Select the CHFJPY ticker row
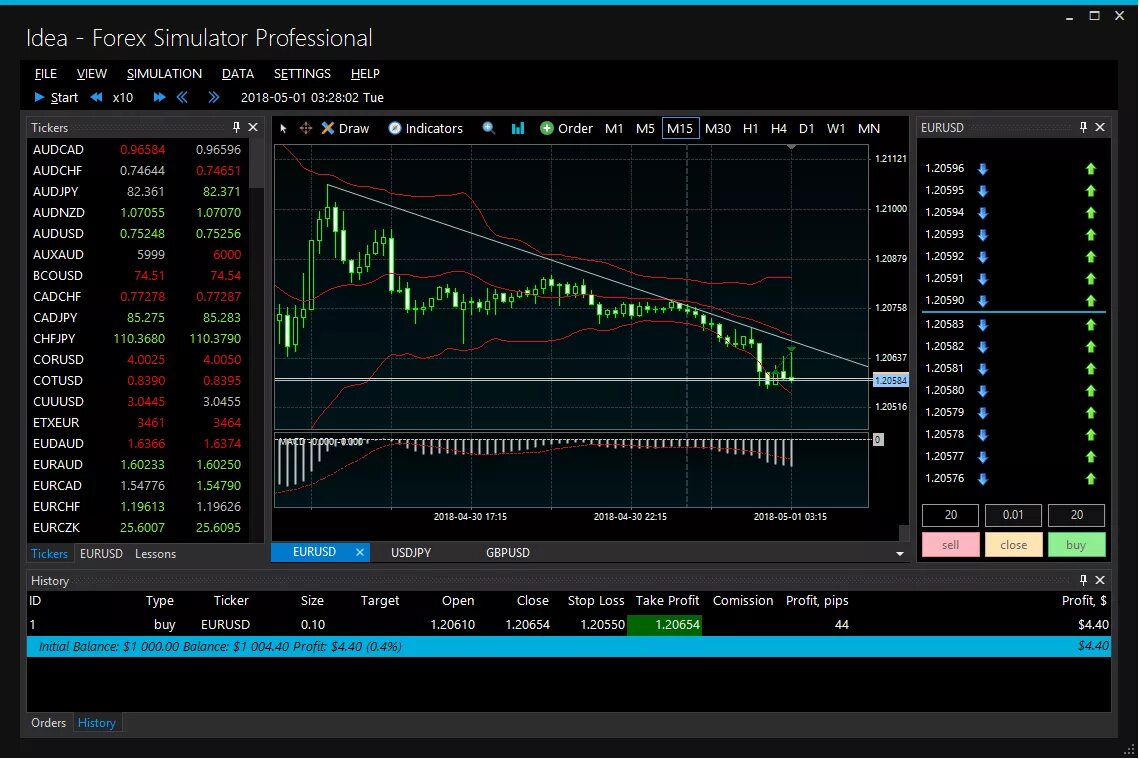The height and width of the screenshot is (759, 1139). [x=138, y=338]
